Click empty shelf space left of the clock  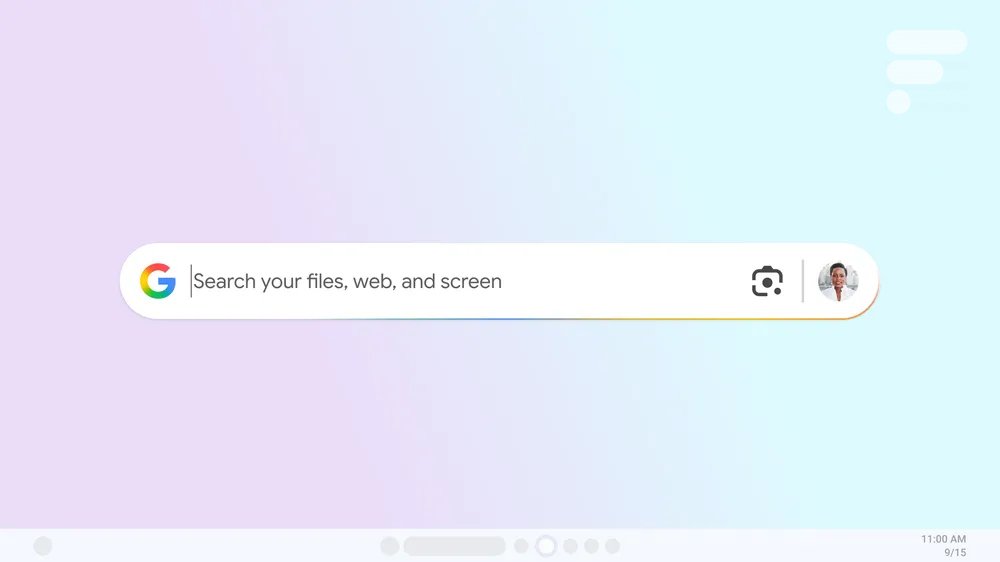pyautogui.click(x=765, y=546)
